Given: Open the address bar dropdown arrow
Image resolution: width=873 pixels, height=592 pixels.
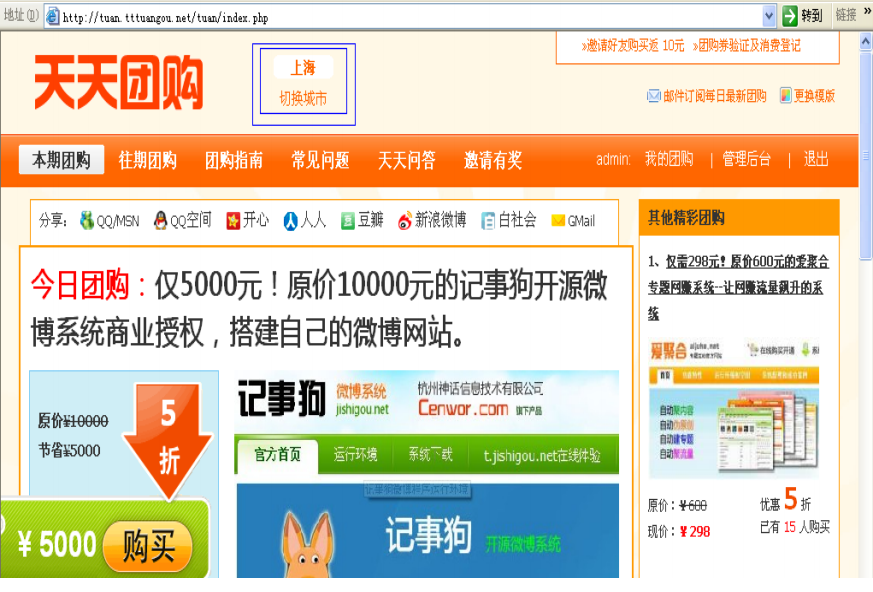Looking at the screenshot, I should tap(769, 16).
